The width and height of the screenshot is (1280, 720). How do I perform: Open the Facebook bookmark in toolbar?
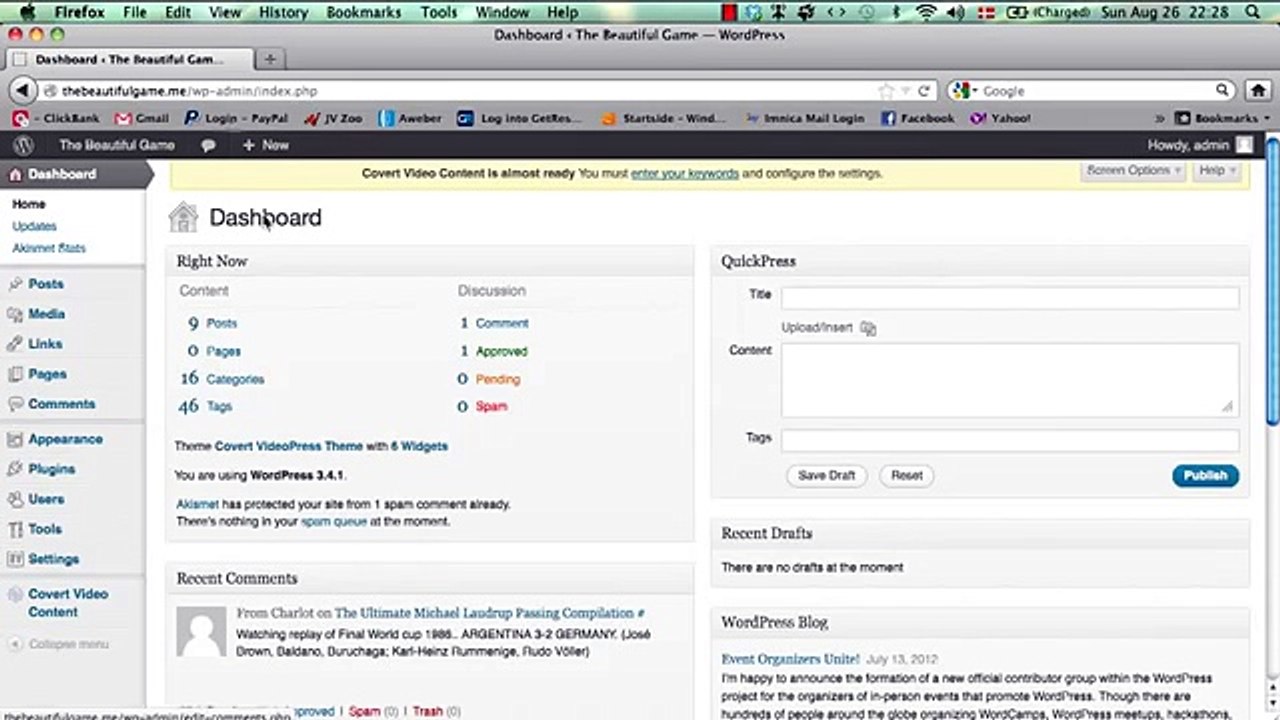coord(917,118)
